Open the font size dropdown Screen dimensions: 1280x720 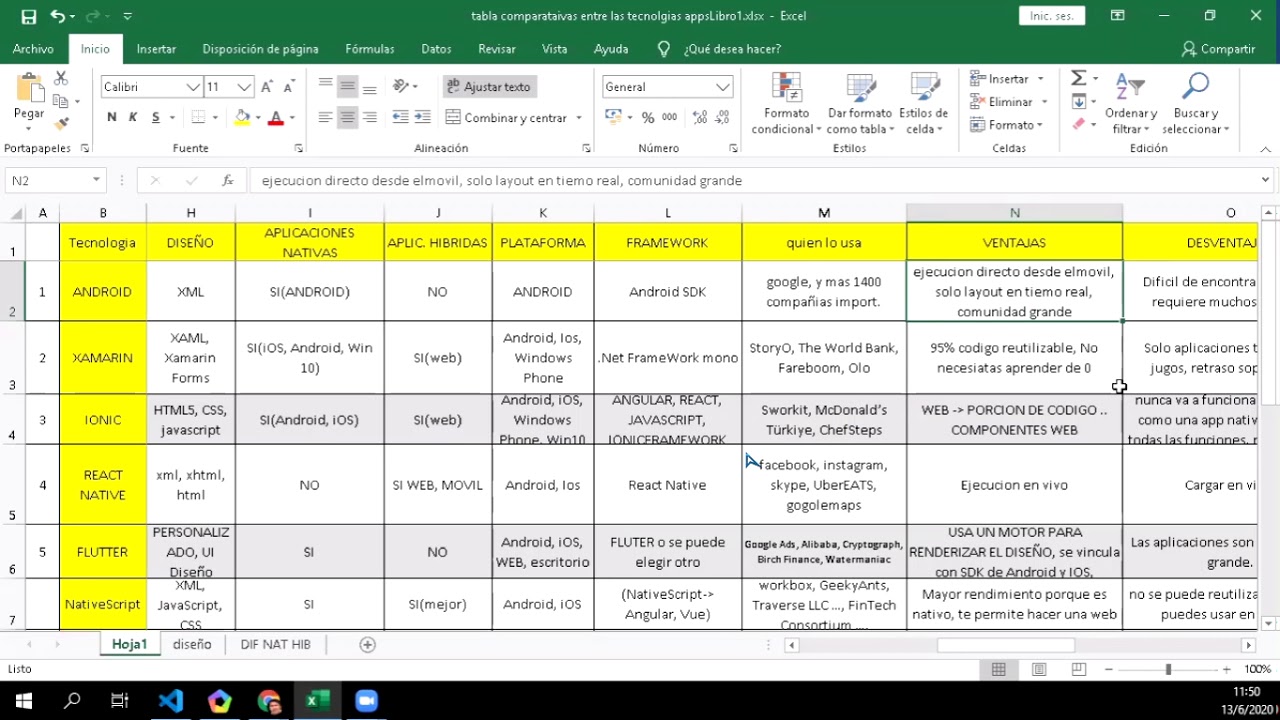(x=244, y=87)
